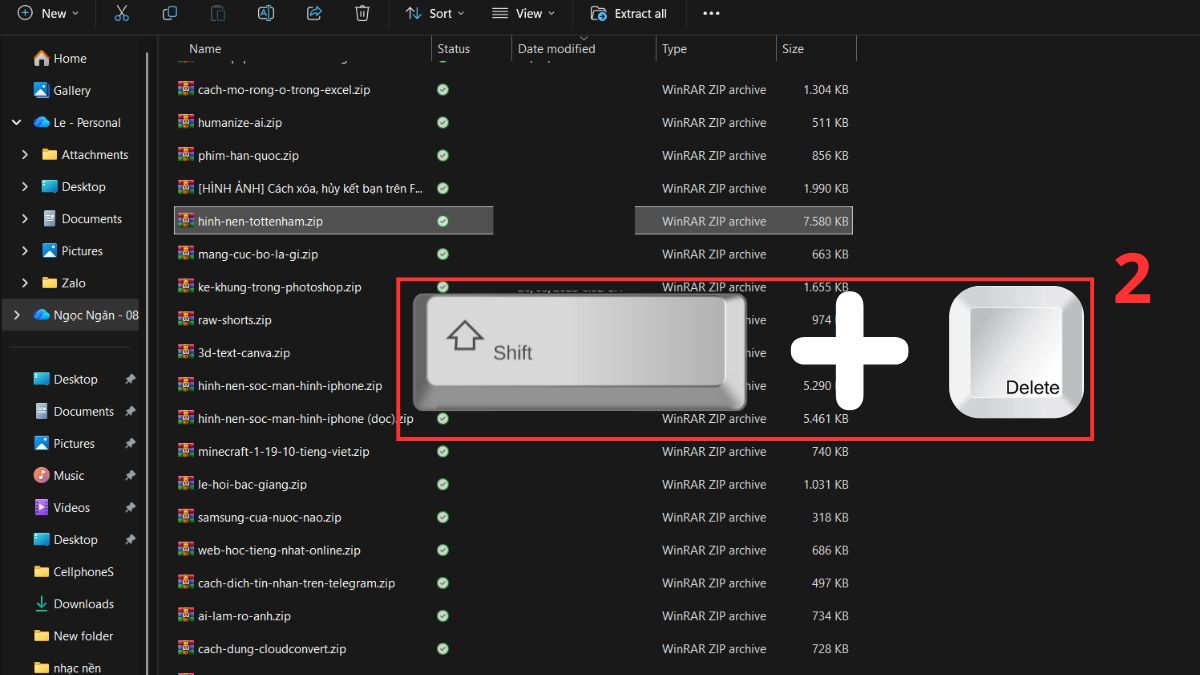This screenshot has height=675, width=1200.
Task: Click the Extract all button
Action: [x=629, y=13]
